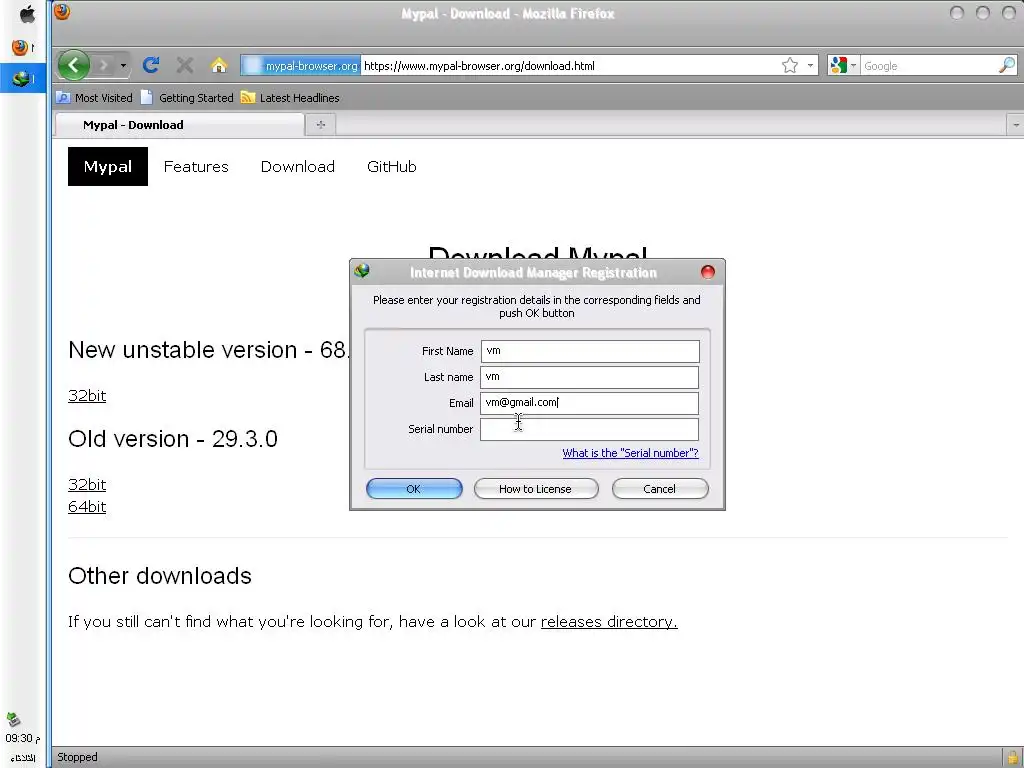The width and height of the screenshot is (1024, 768).
Task: Click the Serial number field
Action: pos(590,429)
